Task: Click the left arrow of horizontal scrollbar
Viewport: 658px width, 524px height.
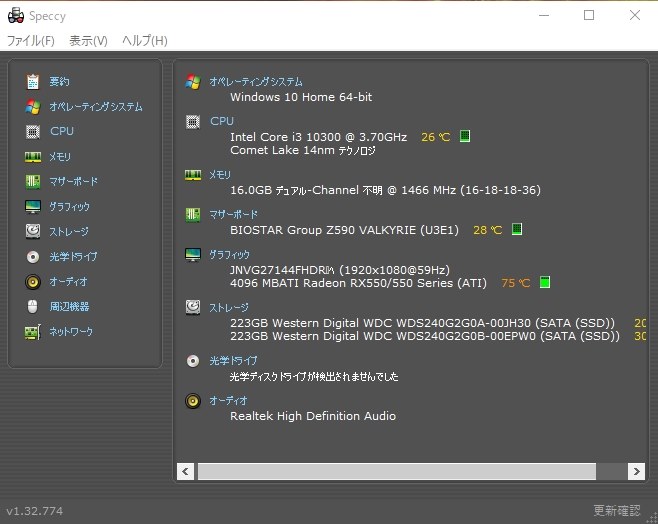Action: (x=185, y=472)
